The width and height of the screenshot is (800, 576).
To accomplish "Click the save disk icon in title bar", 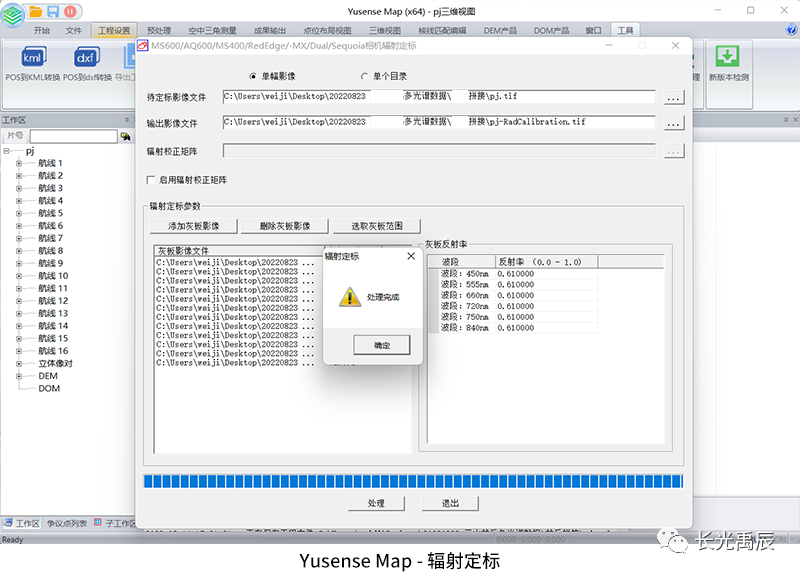I will point(54,11).
